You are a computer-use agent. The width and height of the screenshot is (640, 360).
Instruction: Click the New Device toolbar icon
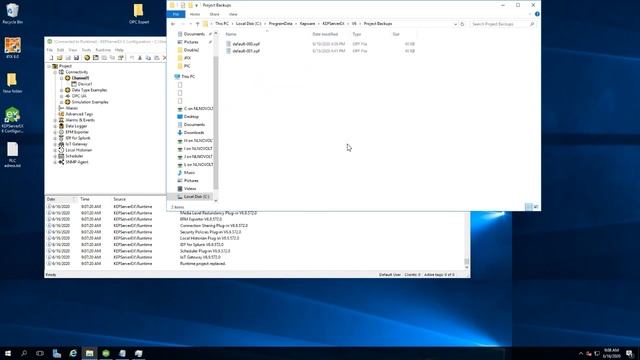(96, 58)
